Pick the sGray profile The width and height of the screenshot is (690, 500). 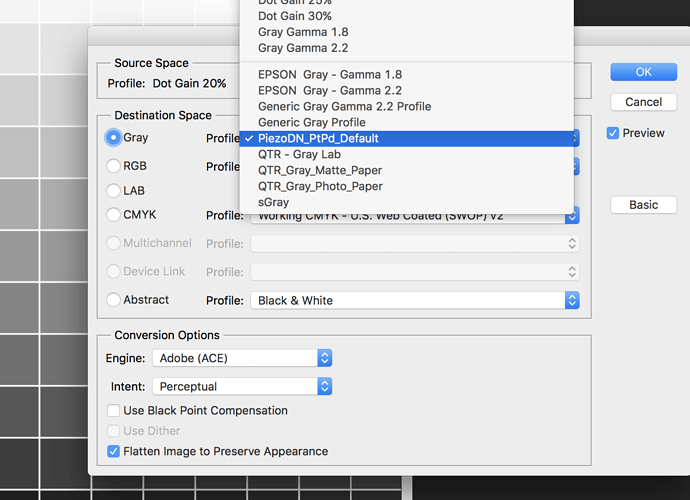273,202
